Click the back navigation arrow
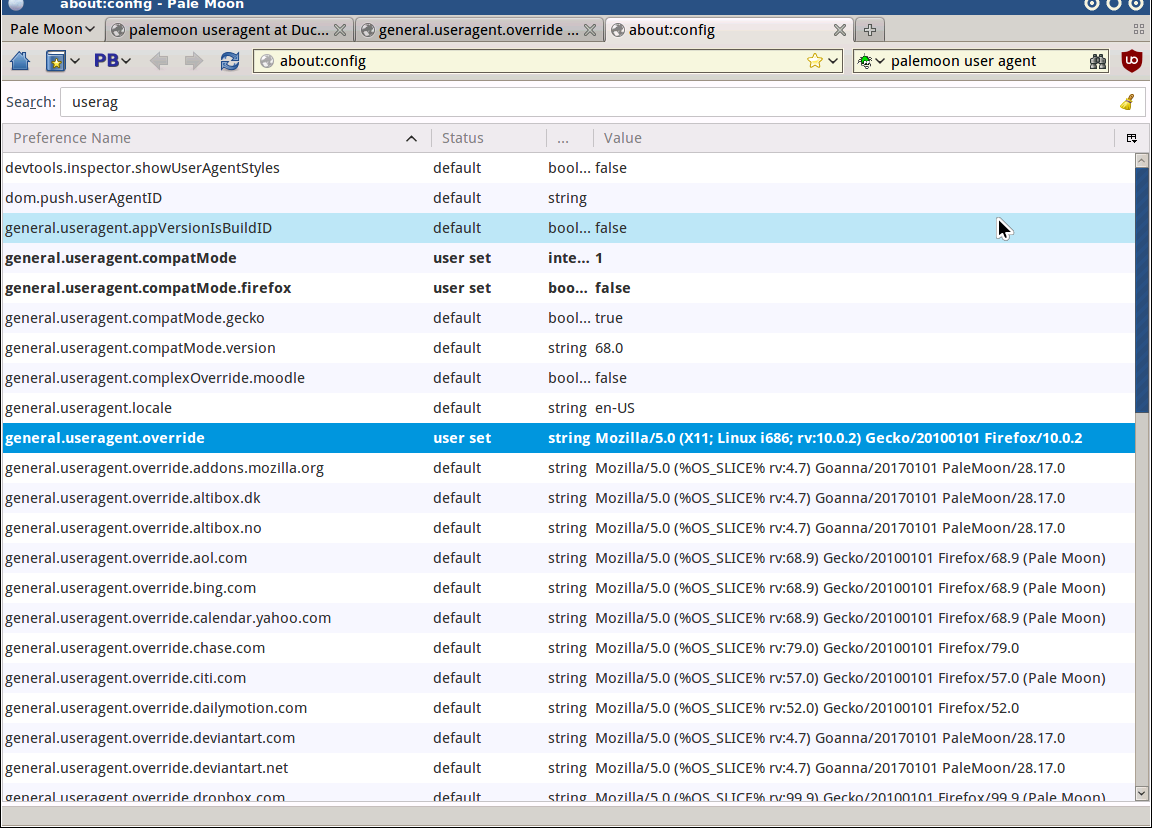Screen dimensions: 1152x828 click(159, 61)
